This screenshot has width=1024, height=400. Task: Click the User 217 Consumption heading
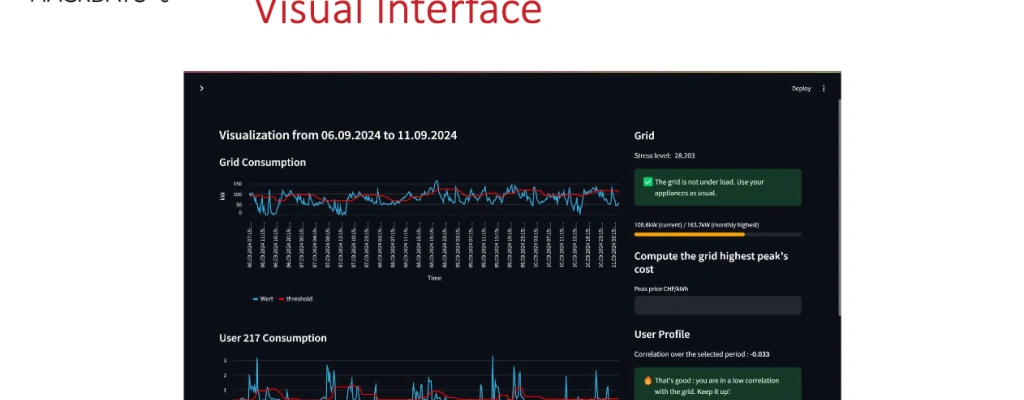(x=272, y=338)
